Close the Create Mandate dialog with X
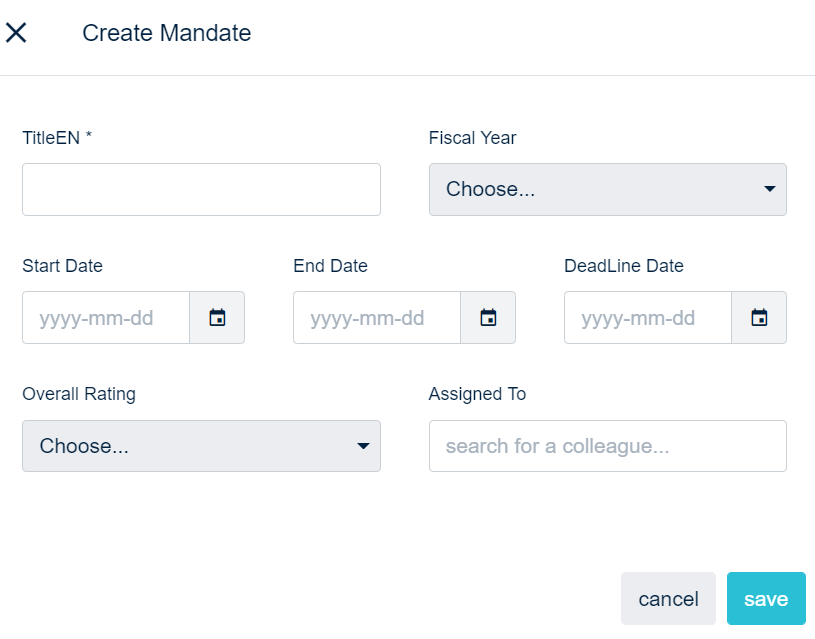Screen dimensions: 815x639 click(x=16, y=33)
